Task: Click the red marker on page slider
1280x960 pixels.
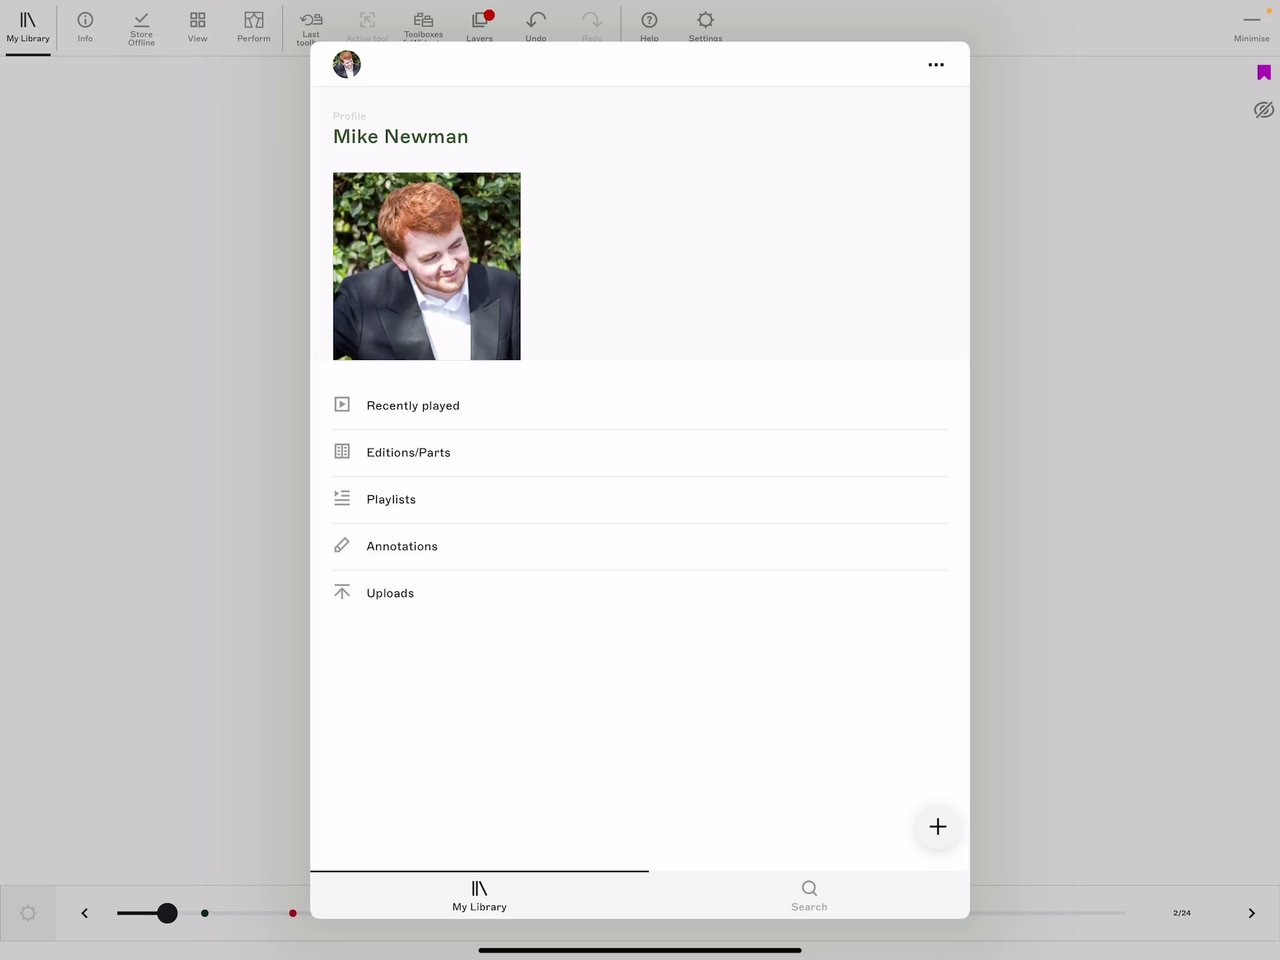Action: coord(293,913)
